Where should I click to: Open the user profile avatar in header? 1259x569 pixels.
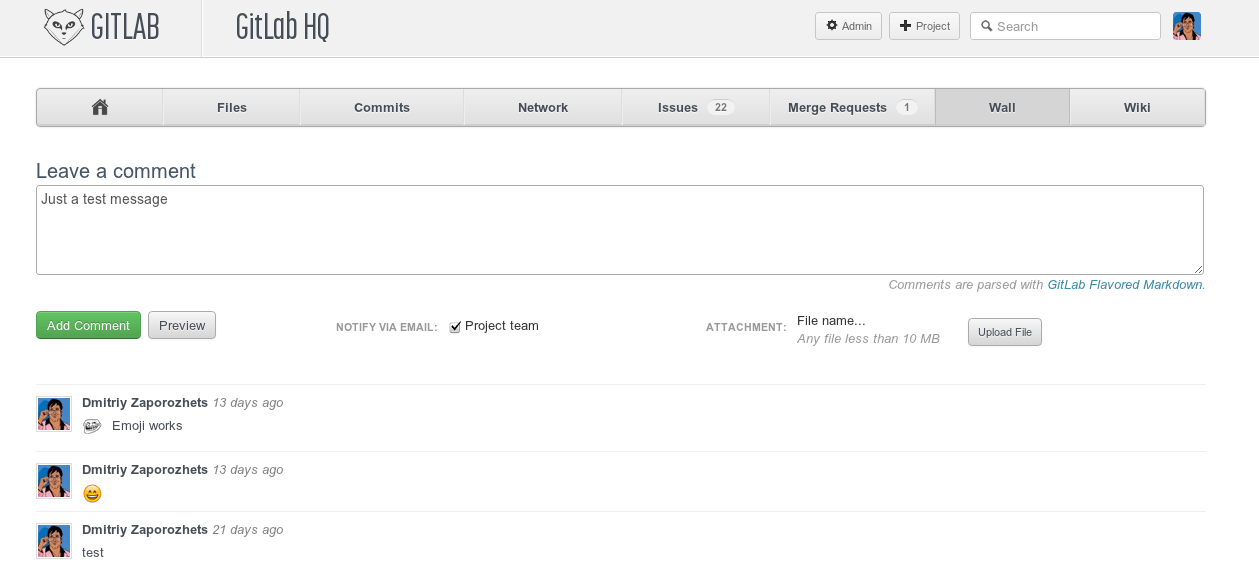[x=1186, y=26]
